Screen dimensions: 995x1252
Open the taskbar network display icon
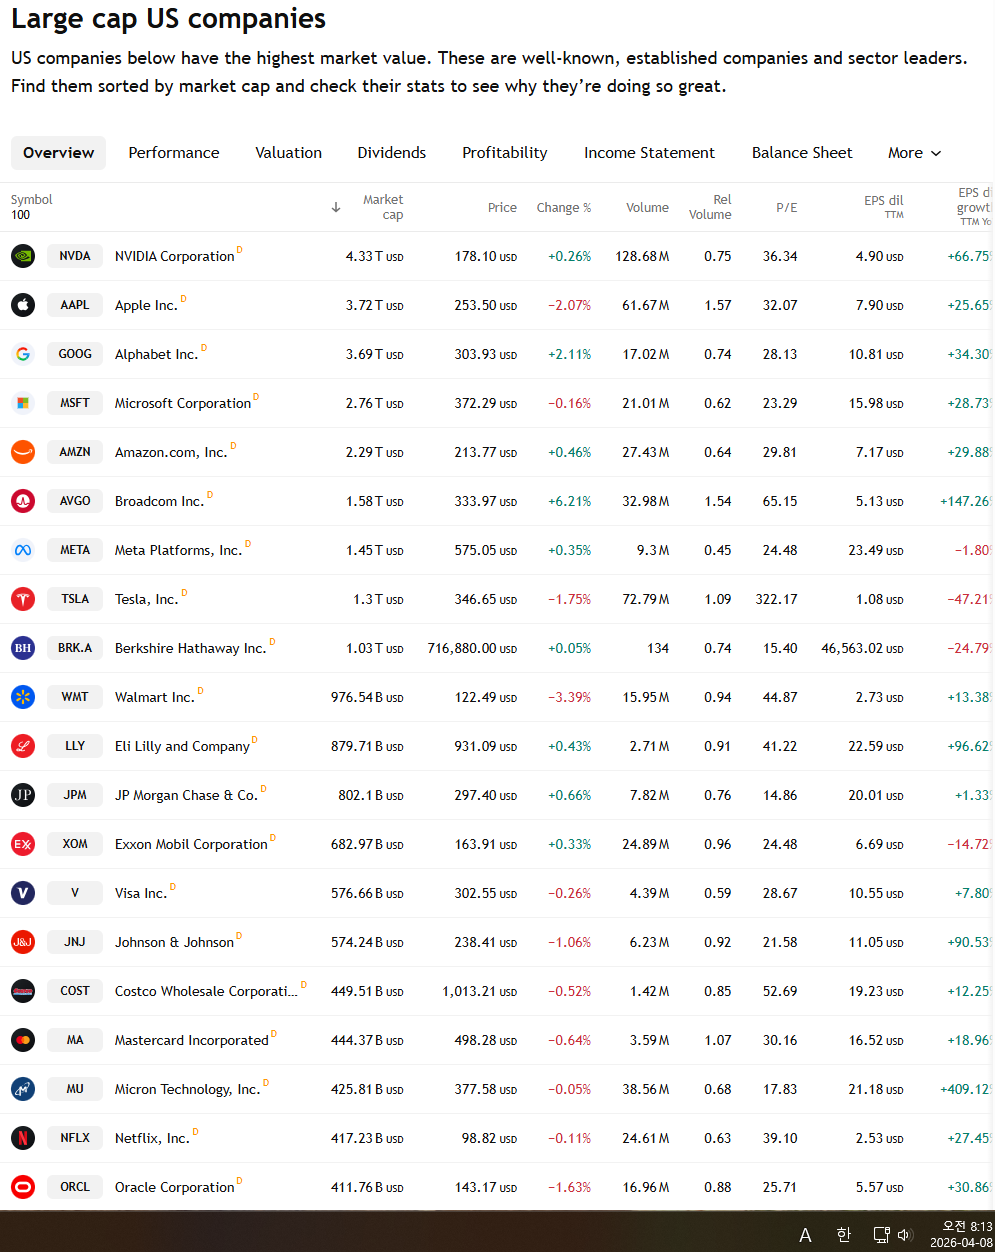tap(881, 1235)
